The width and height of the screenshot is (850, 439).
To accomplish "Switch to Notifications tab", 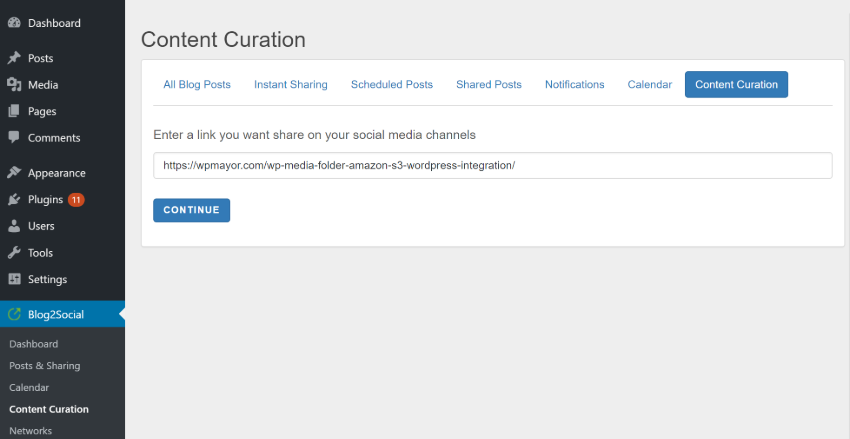I will 575,85.
